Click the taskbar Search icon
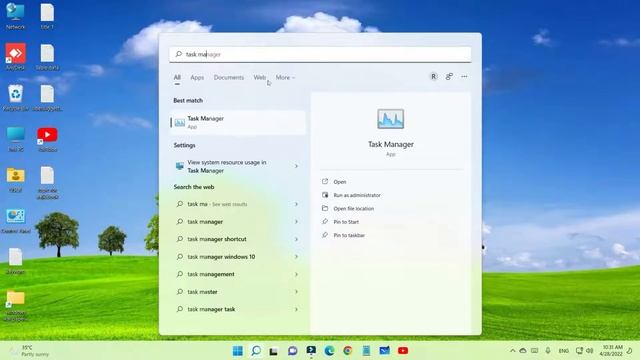640x360 pixels. click(x=256, y=351)
